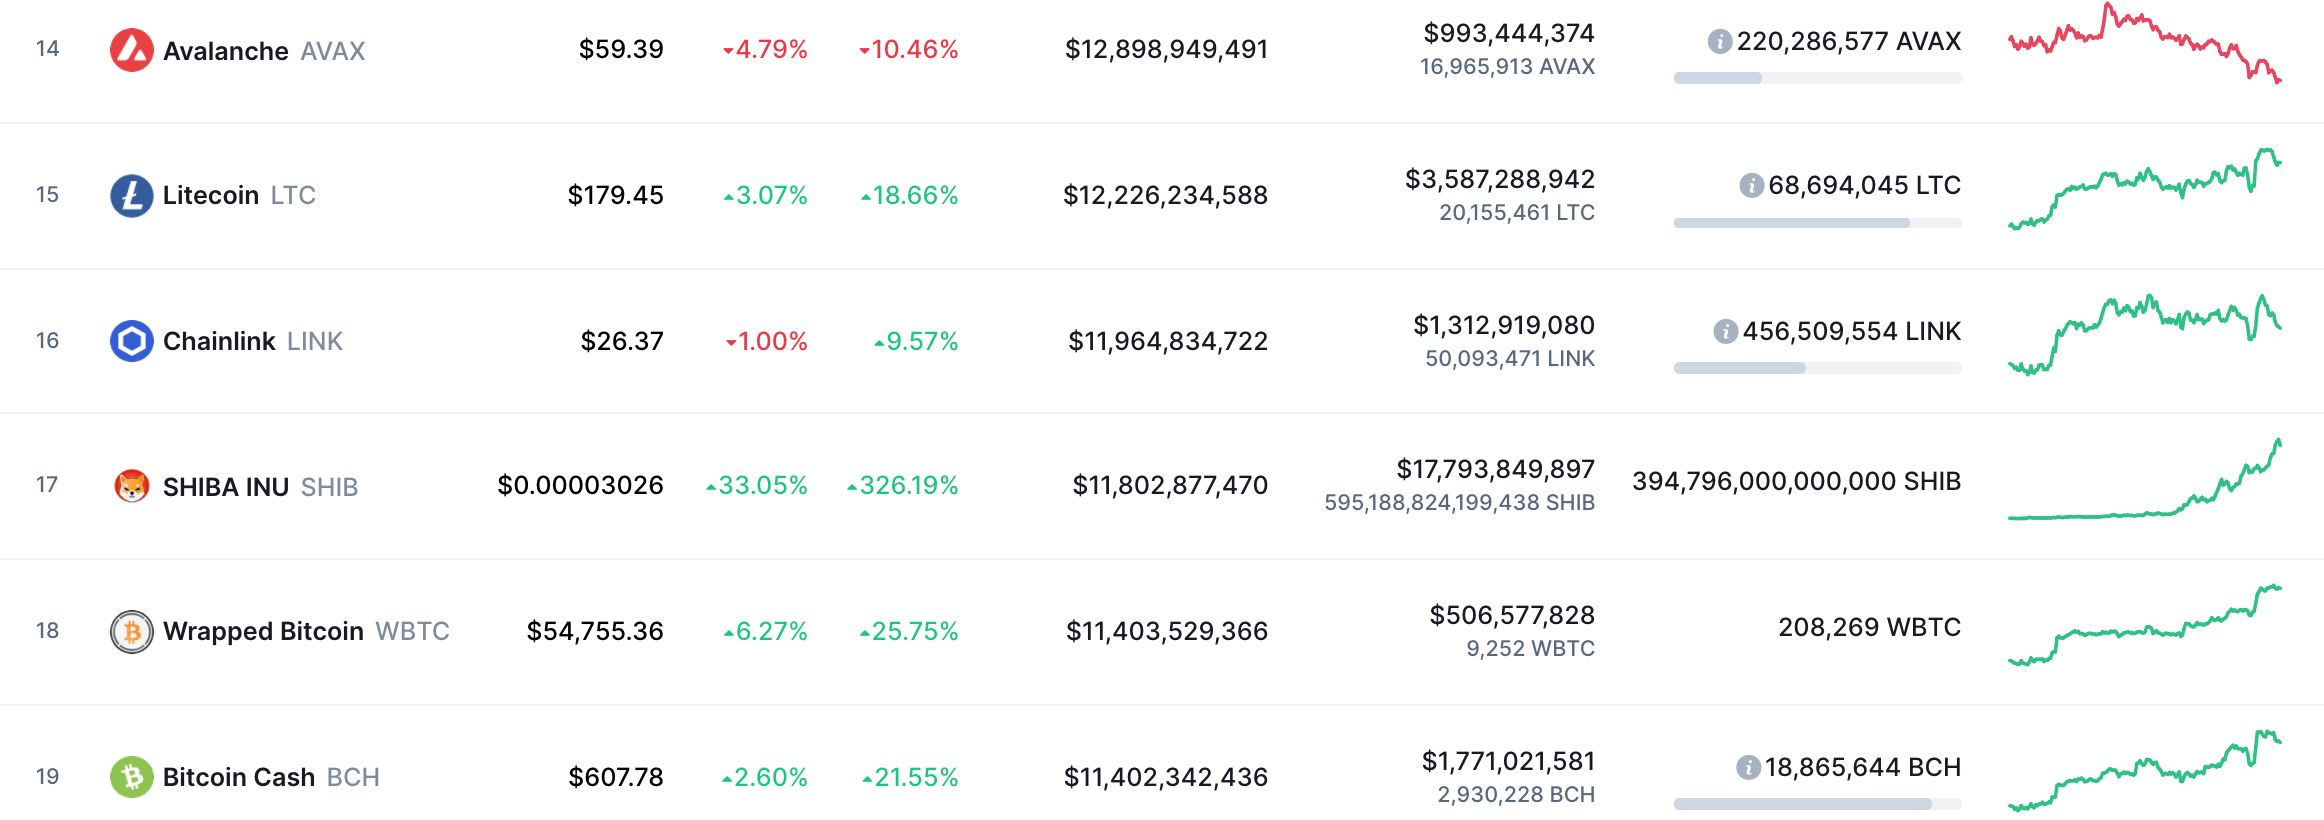Open Avalanche red 7-day sparkline chart
Screen dimensions: 2324x820
(x=2144, y=44)
